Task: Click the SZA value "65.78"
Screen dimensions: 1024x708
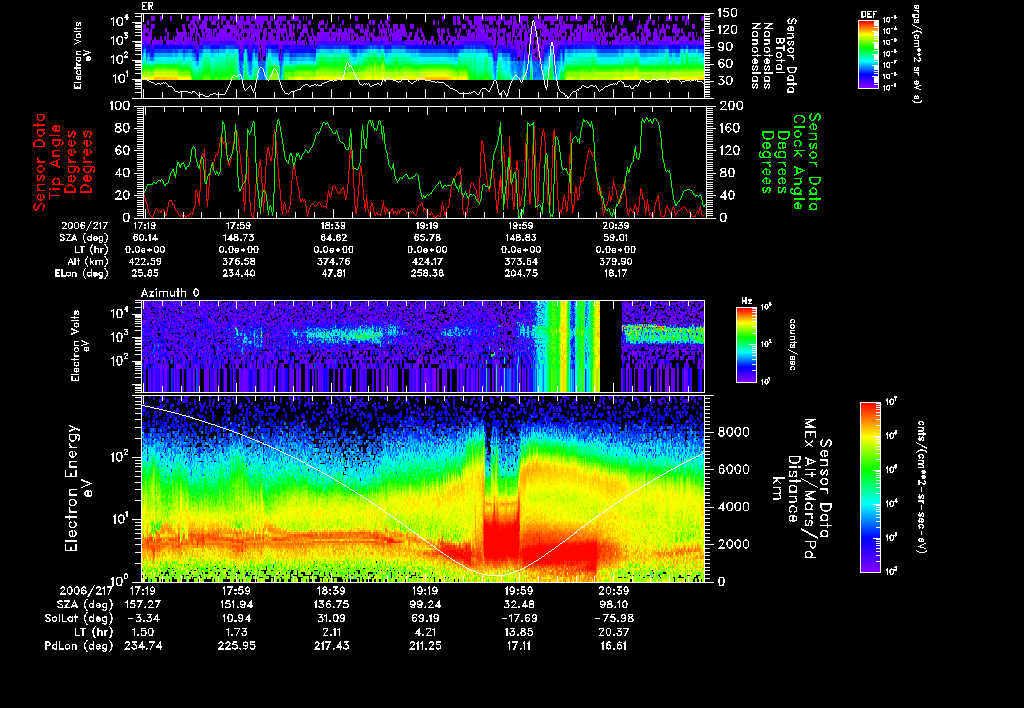Action: (428, 237)
